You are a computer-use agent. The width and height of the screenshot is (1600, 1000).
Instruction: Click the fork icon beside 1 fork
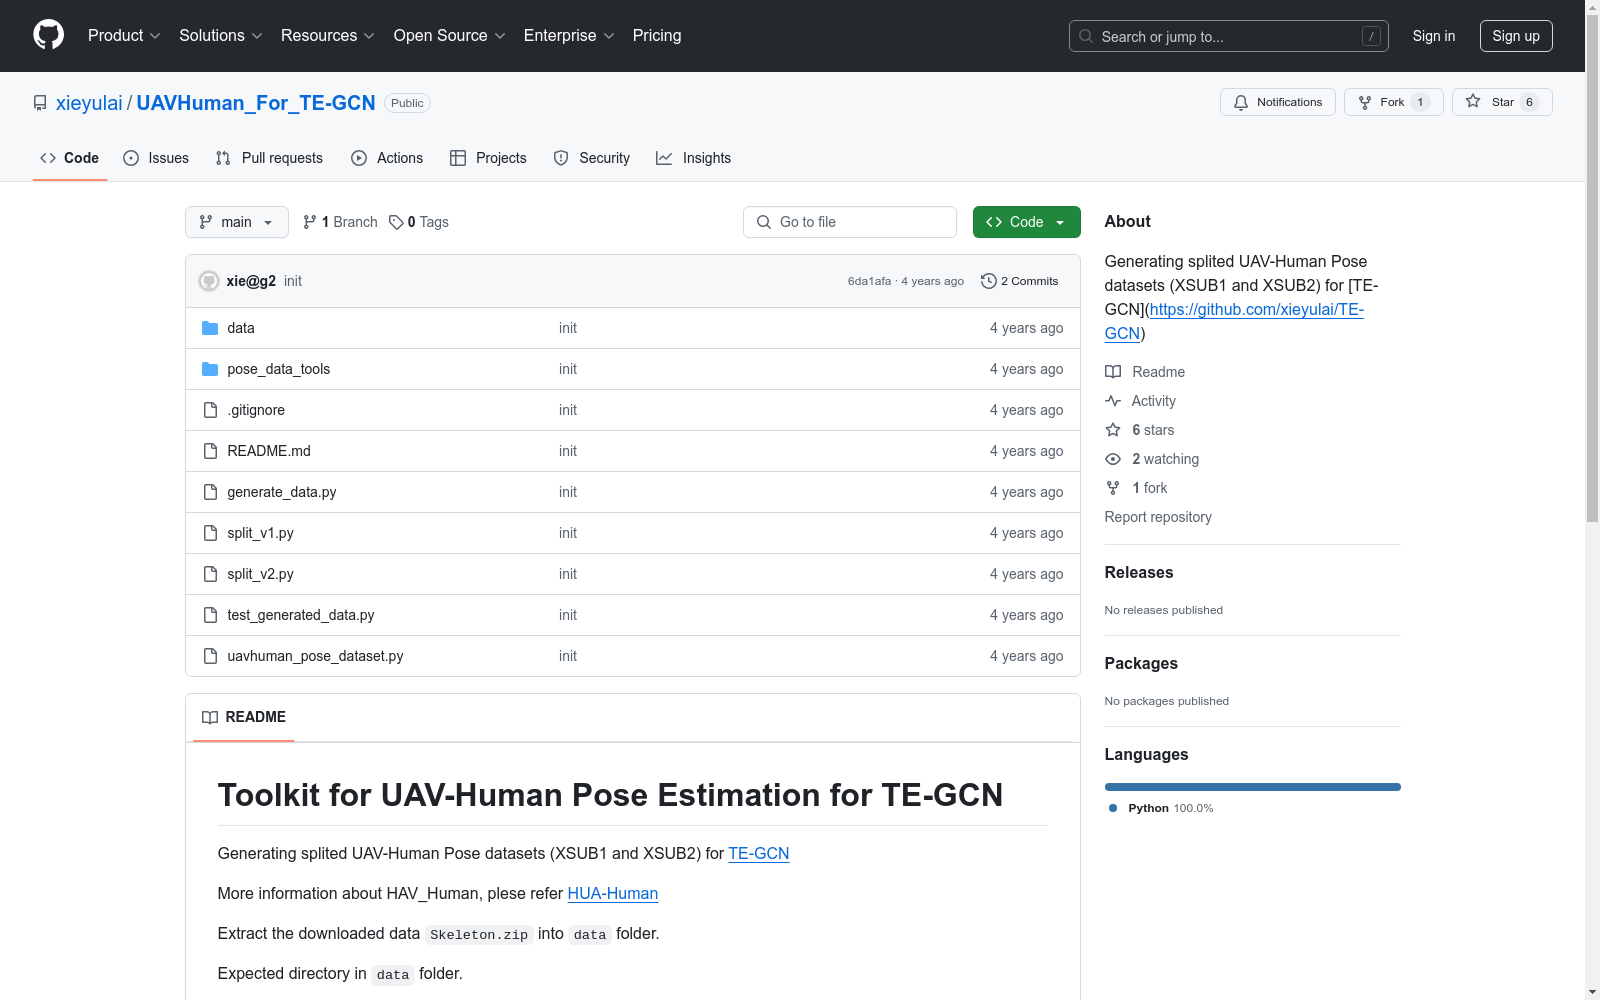1113,488
